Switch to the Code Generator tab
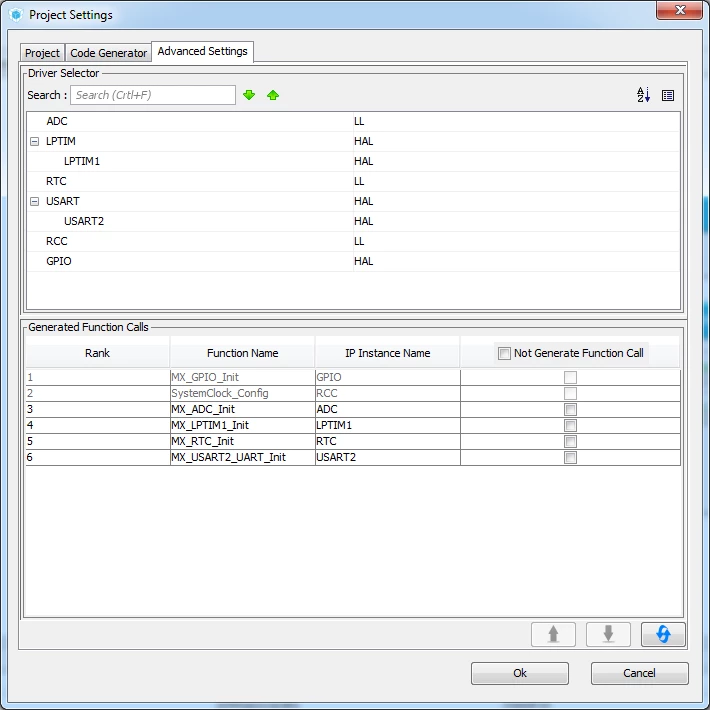Image resolution: width=710 pixels, height=710 pixels. [109, 53]
